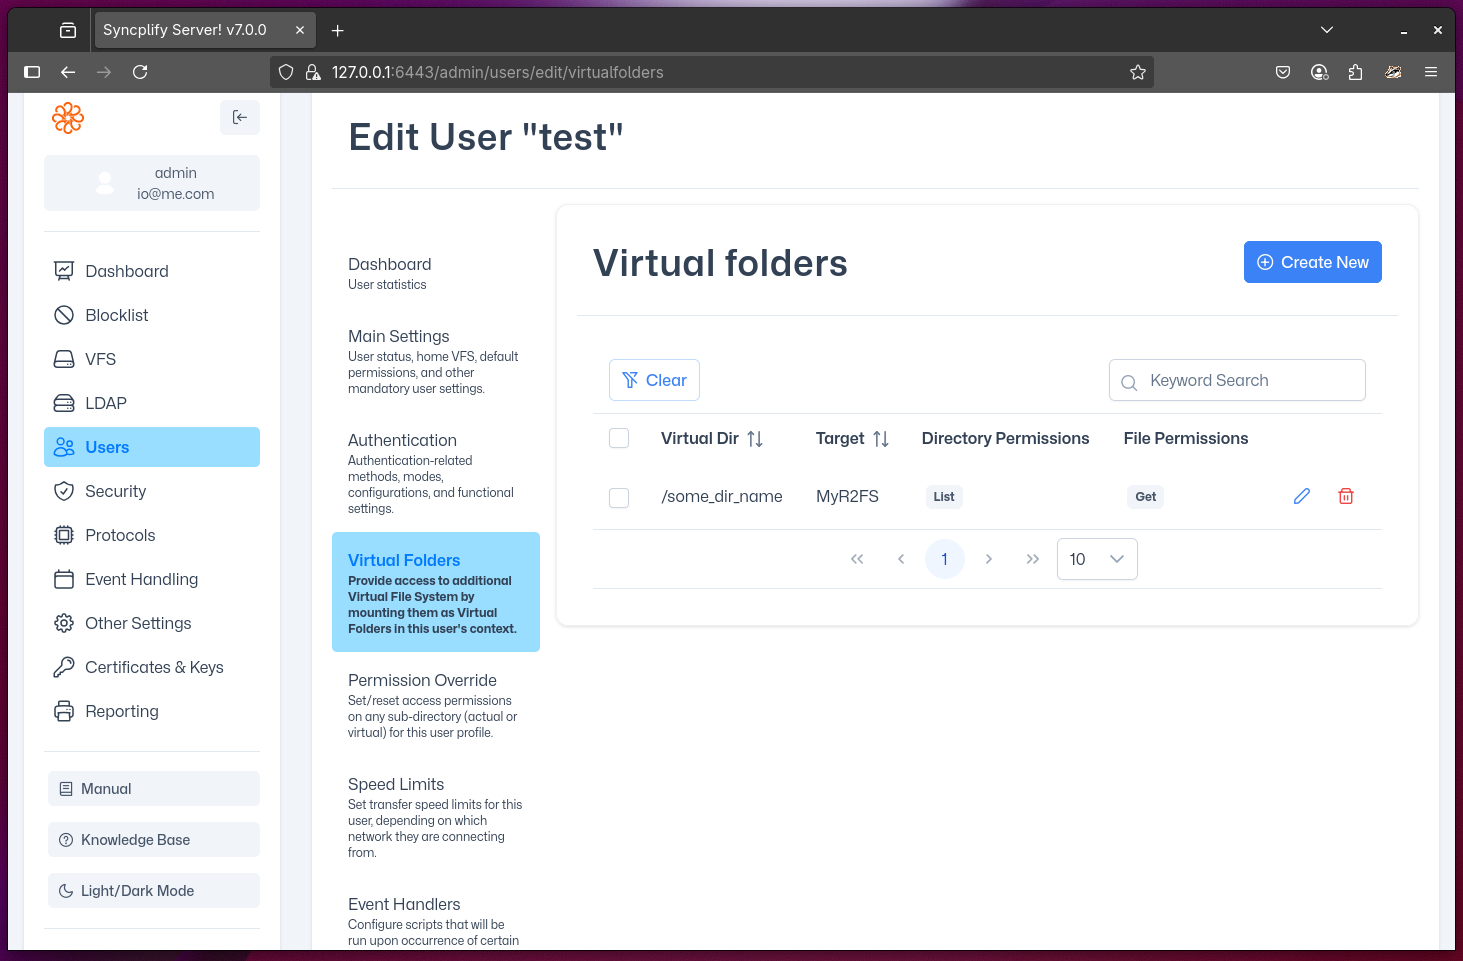Click the Security shield icon

point(64,491)
